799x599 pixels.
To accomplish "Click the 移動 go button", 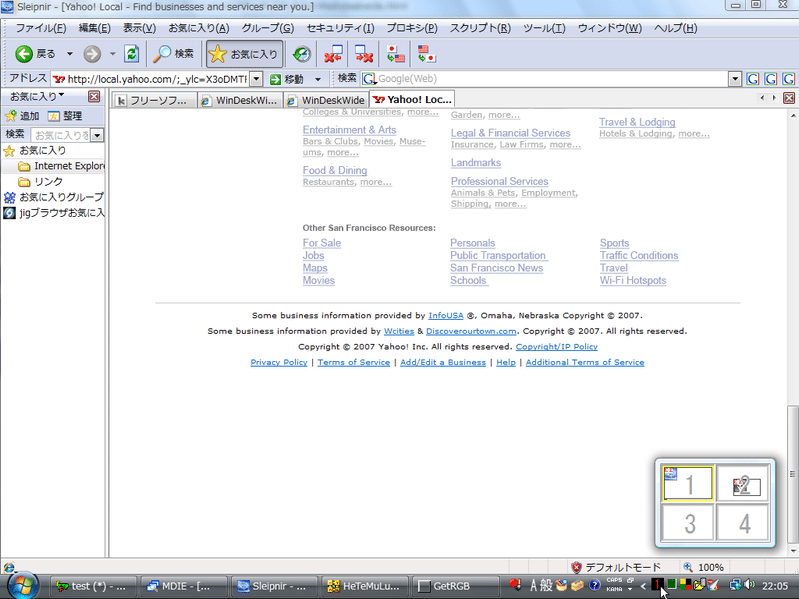I will point(286,79).
